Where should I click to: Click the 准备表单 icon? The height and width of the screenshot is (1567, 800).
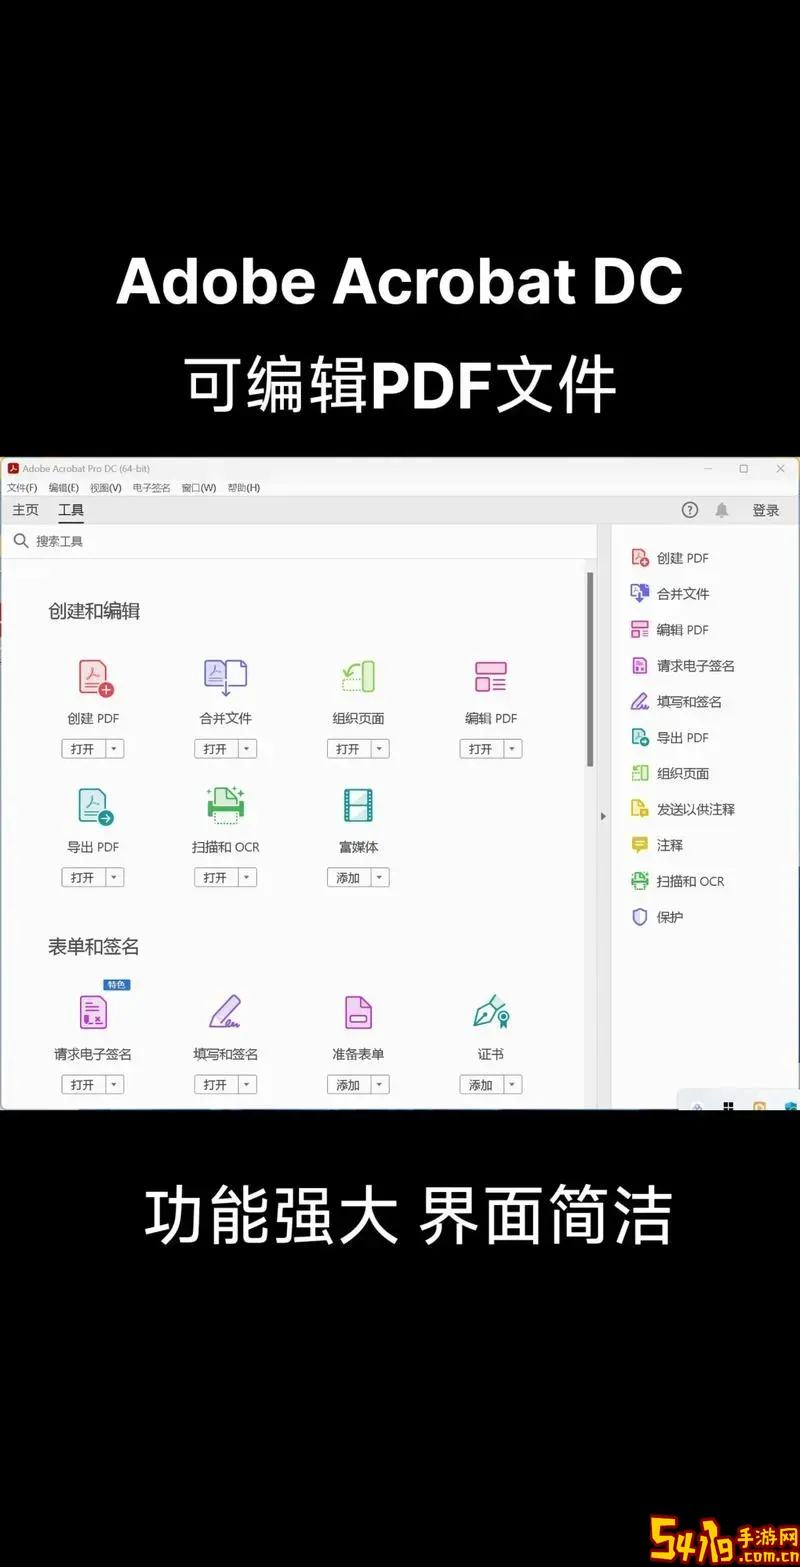(358, 1012)
